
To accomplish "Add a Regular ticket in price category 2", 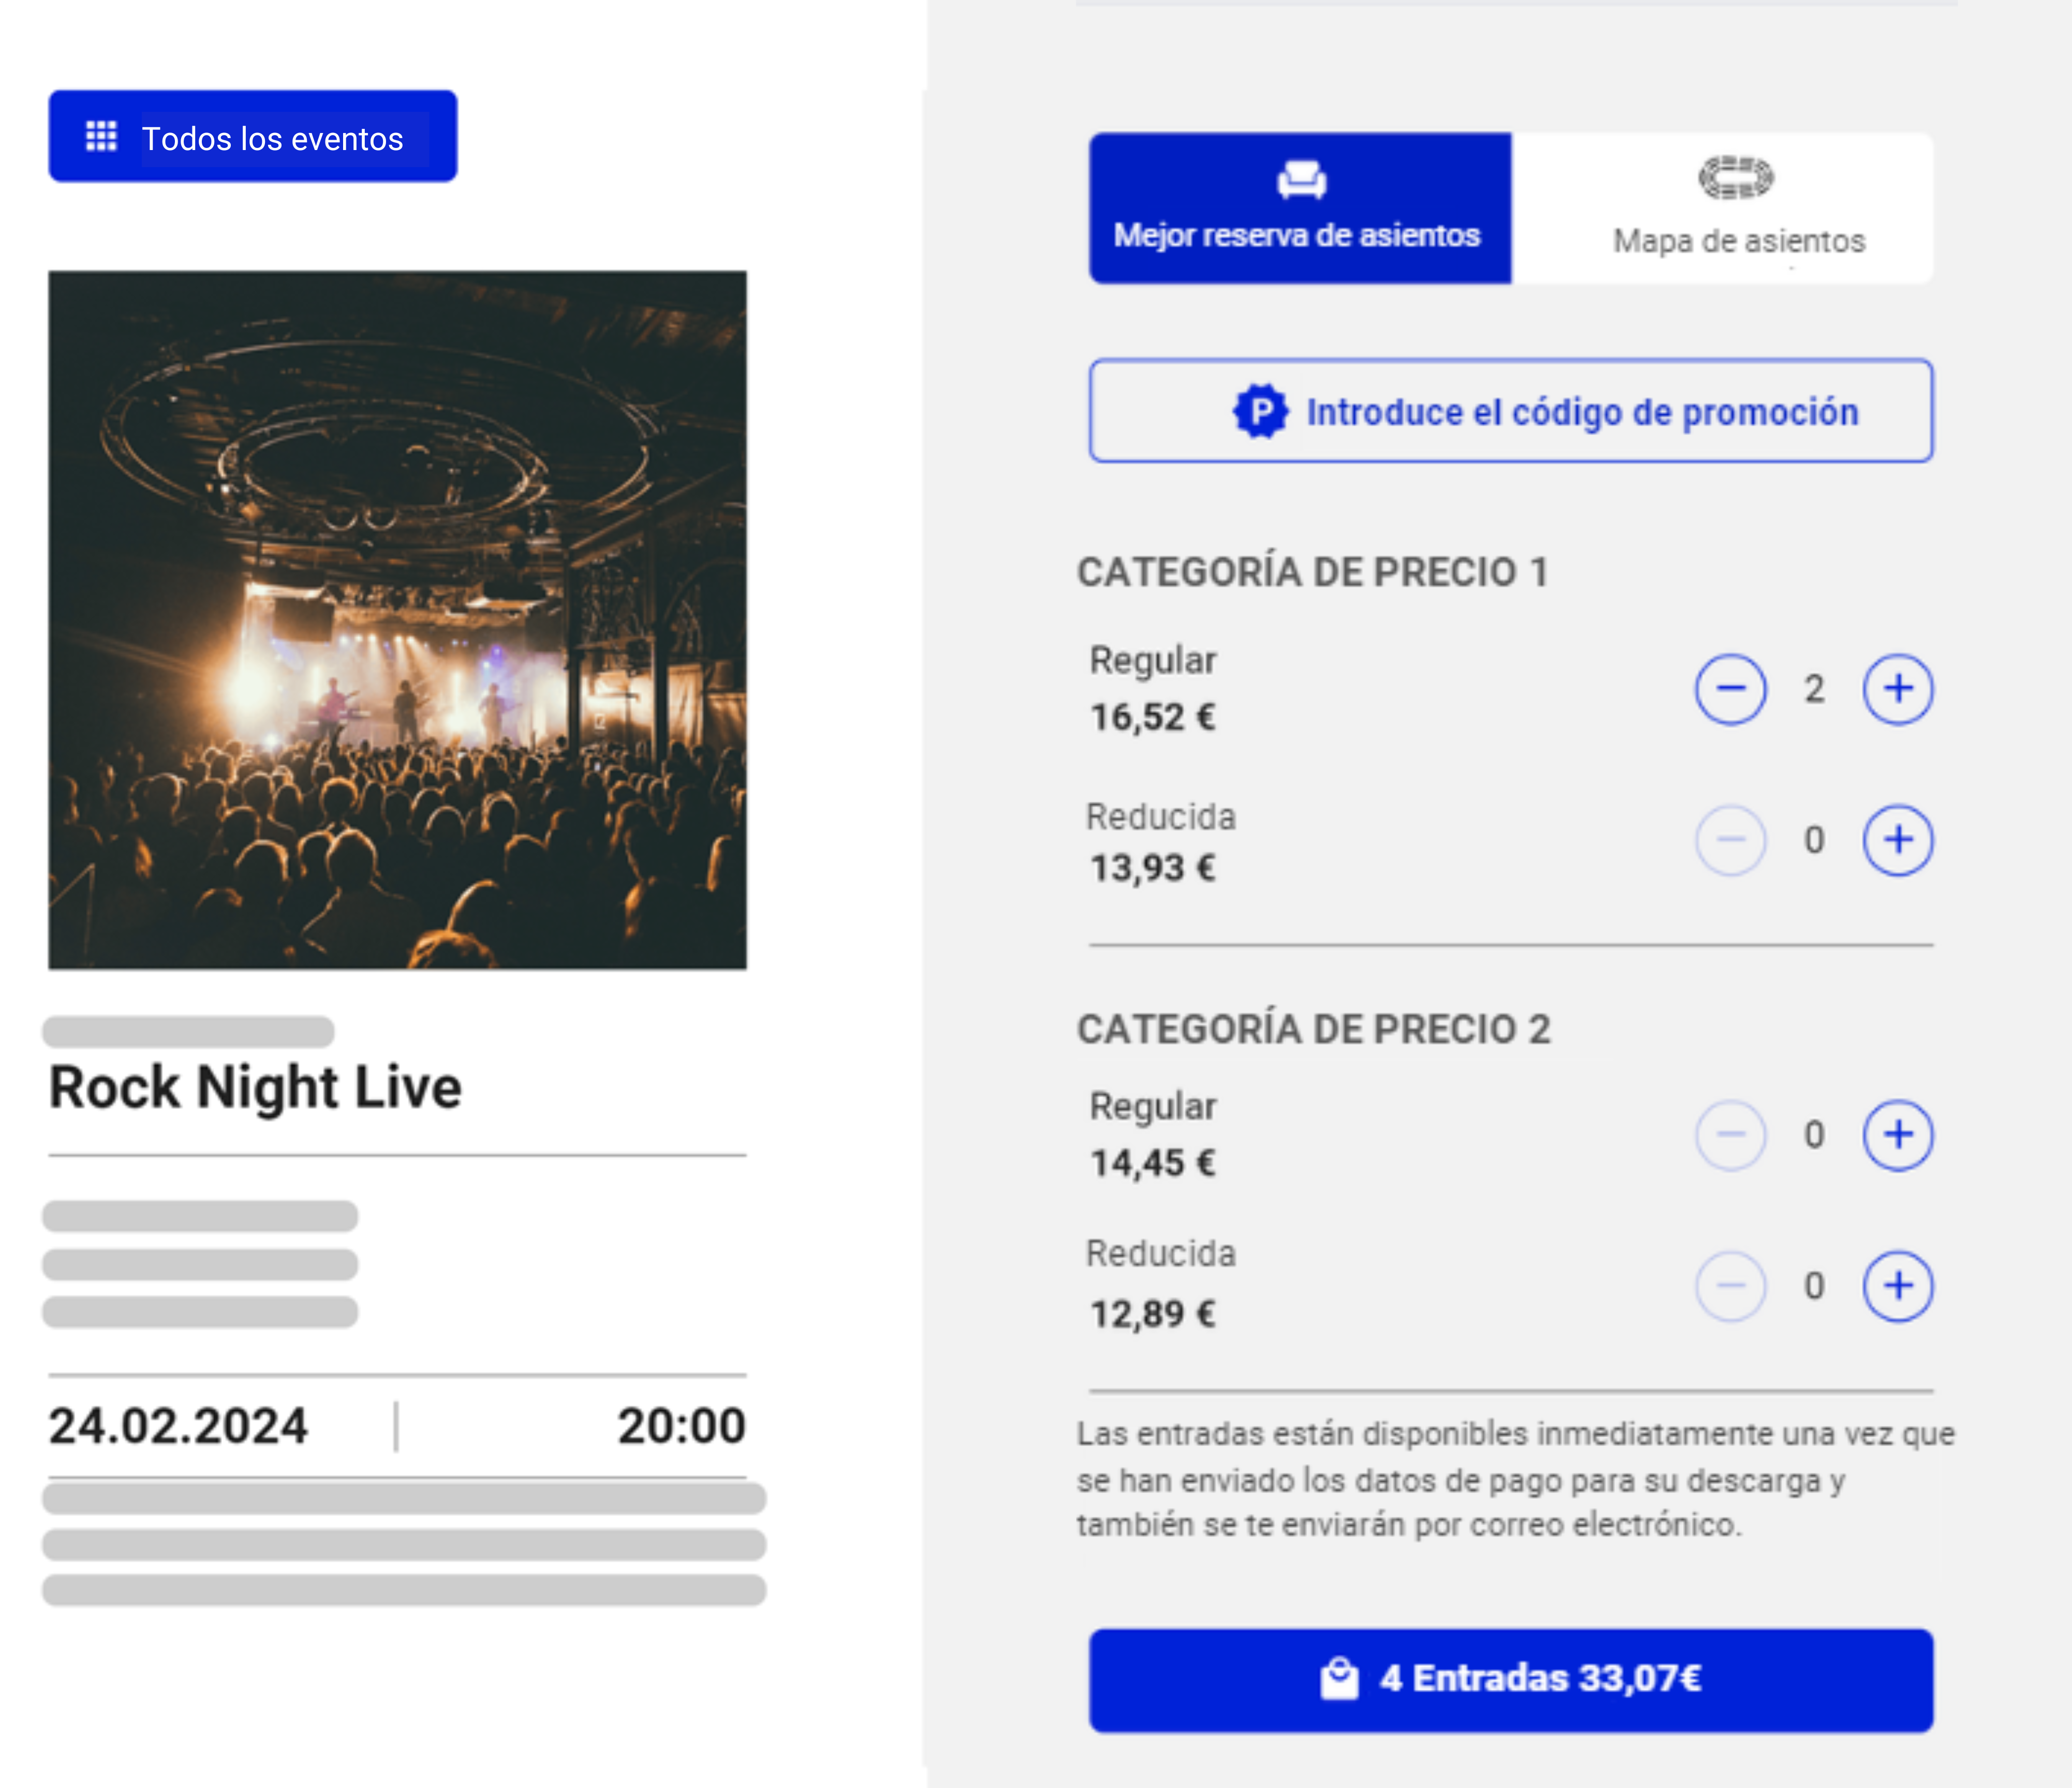I will (x=1897, y=1135).
